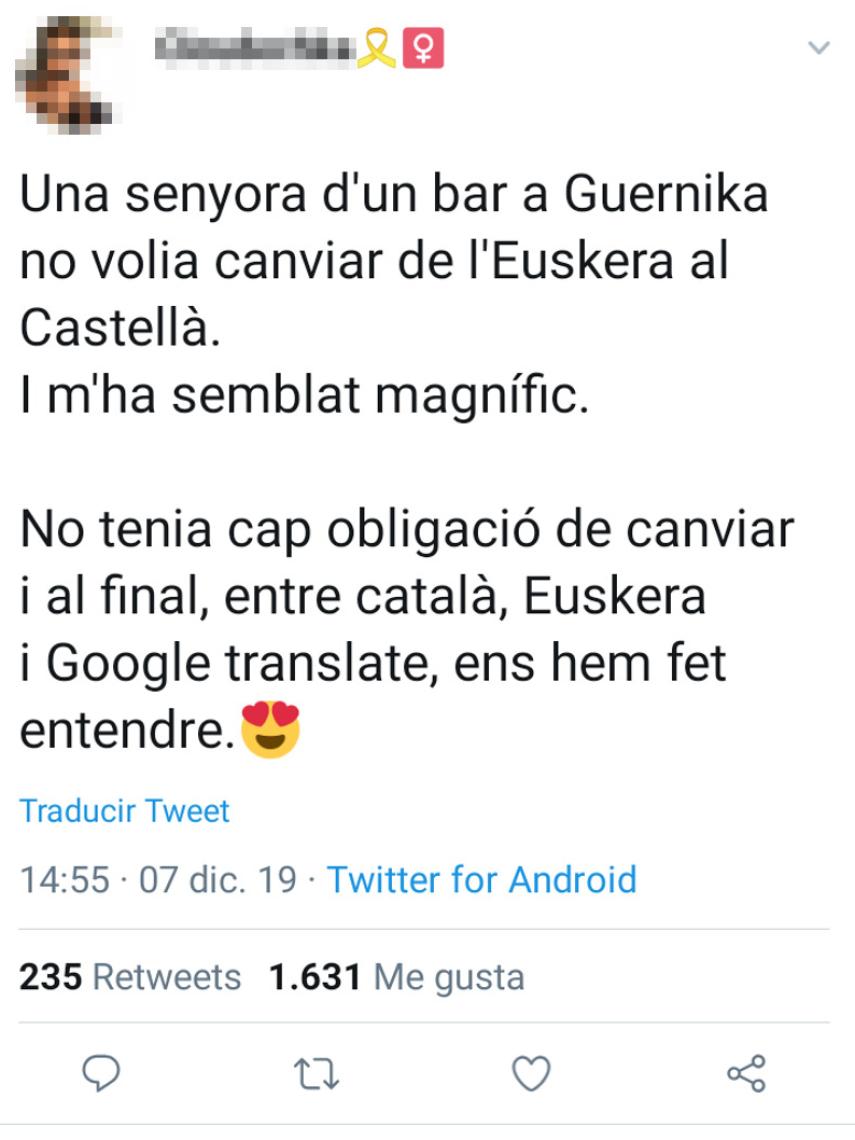Click the words "Google translate" in the tweet

click(240, 665)
